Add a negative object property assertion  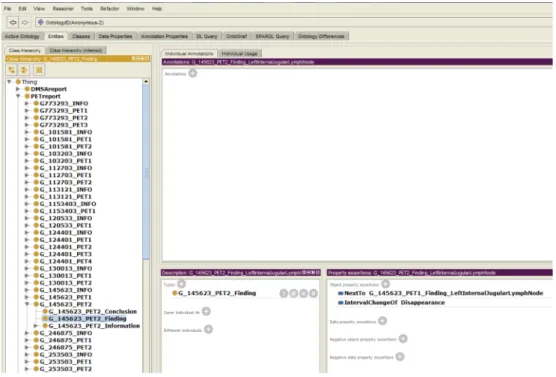pyautogui.click(x=403, y=339)
